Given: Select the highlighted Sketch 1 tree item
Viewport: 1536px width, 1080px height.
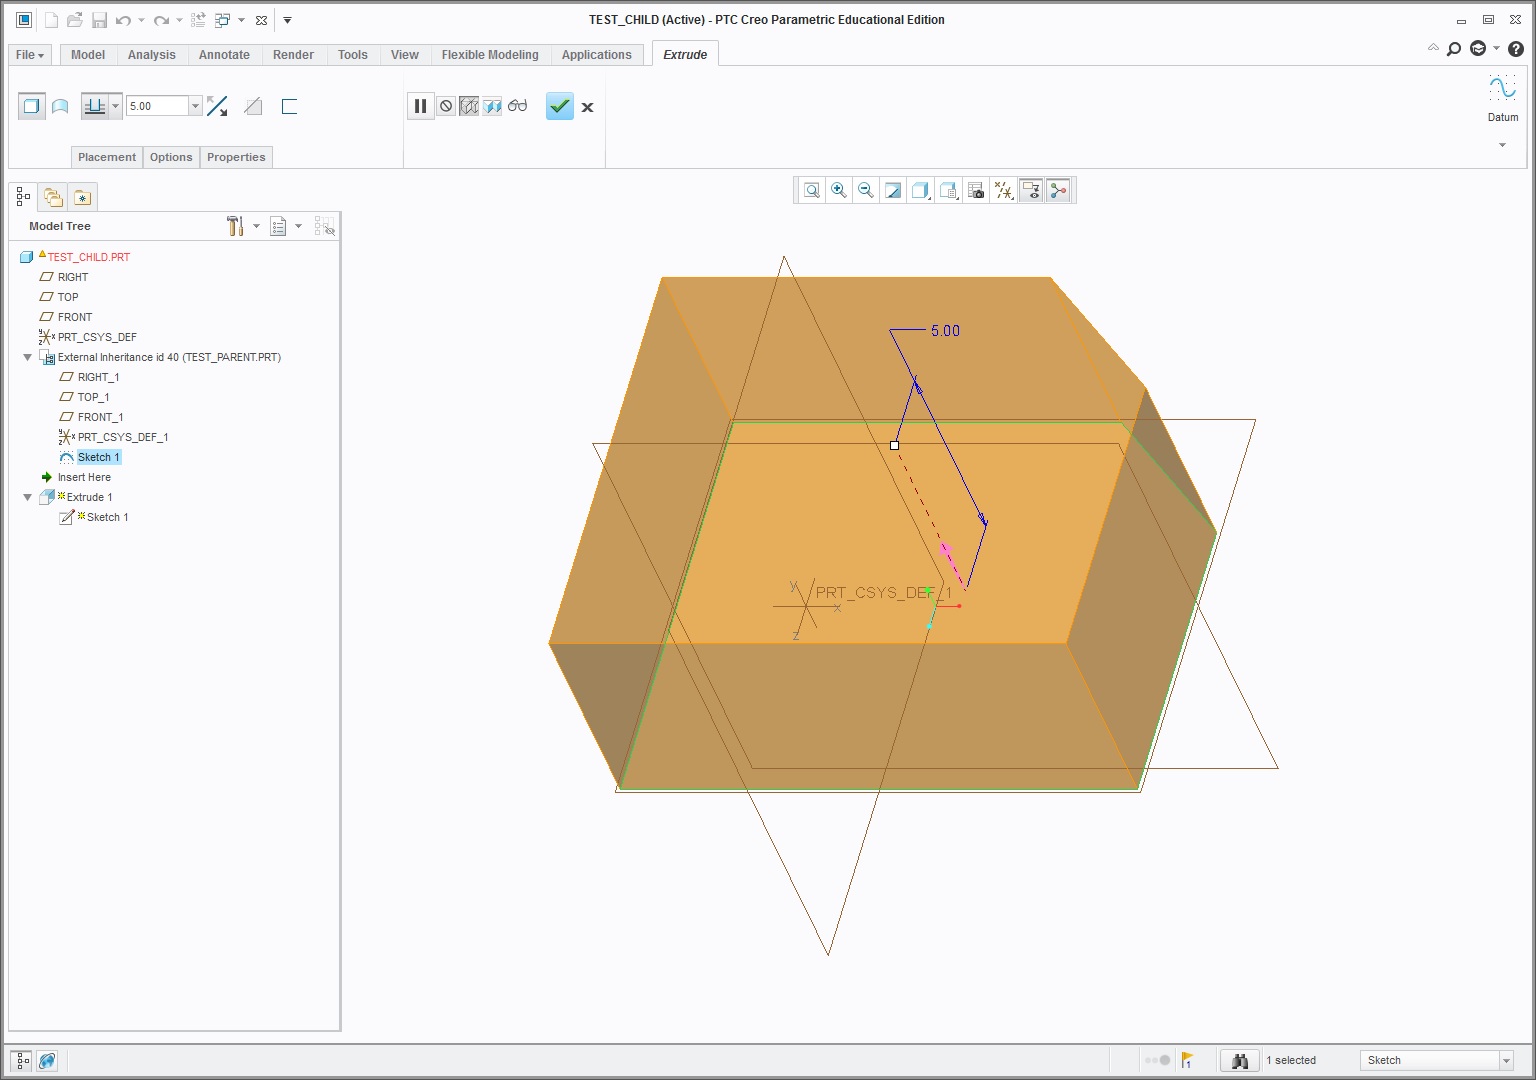Looking at the screenshot, I should 98,457.
